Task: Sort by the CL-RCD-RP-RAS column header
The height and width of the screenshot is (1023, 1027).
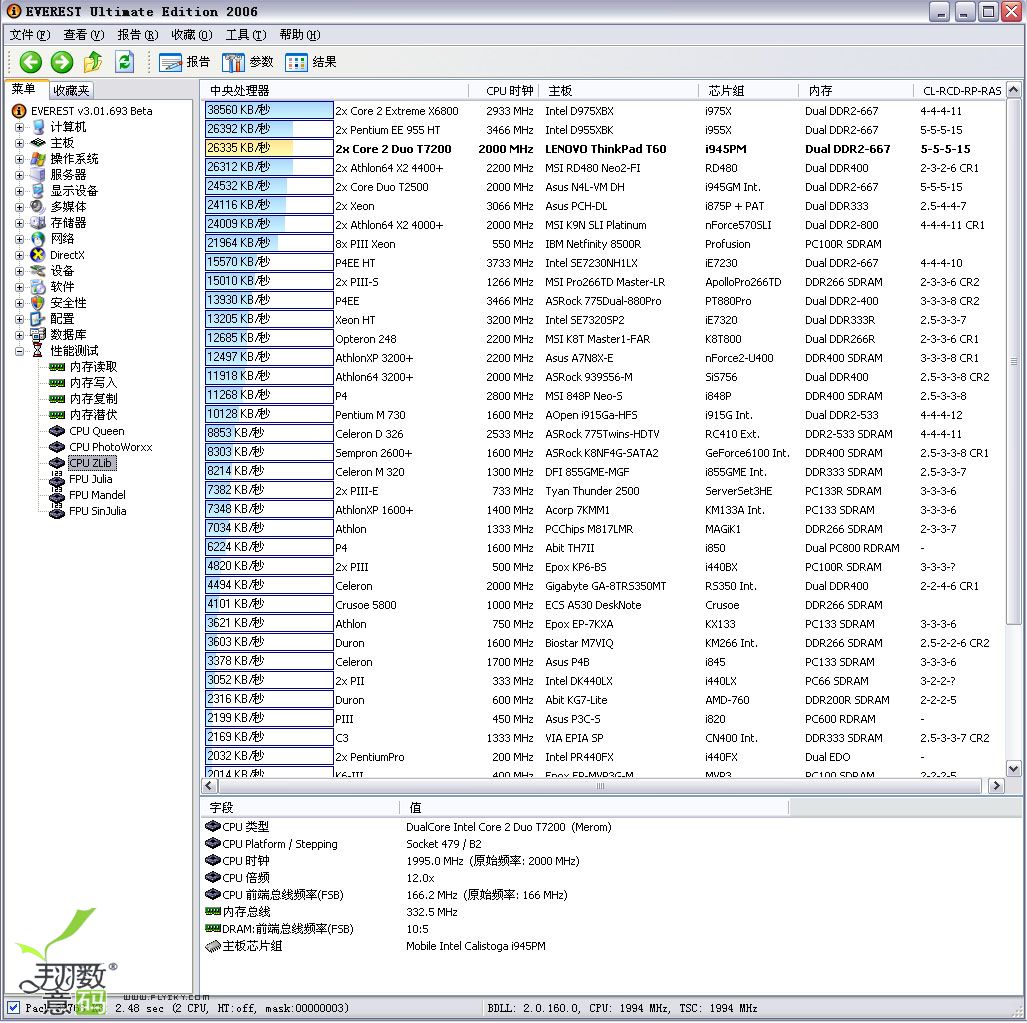Action: [960, 91]
